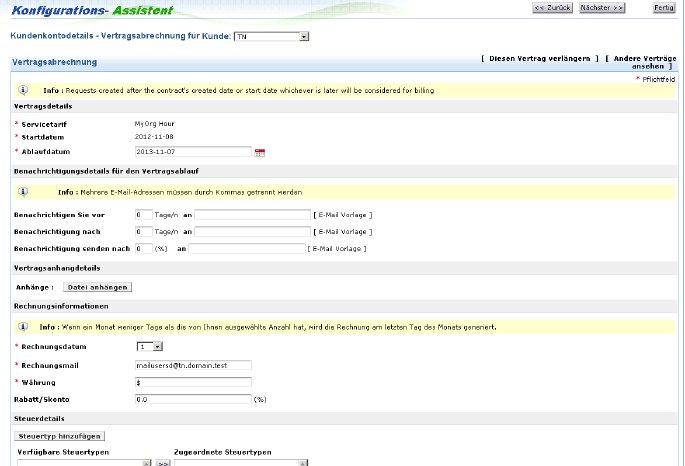Viewport: 685px width, 466px height.
Task: Focus the Ablaufdatum date field
Action: (193, 152)
